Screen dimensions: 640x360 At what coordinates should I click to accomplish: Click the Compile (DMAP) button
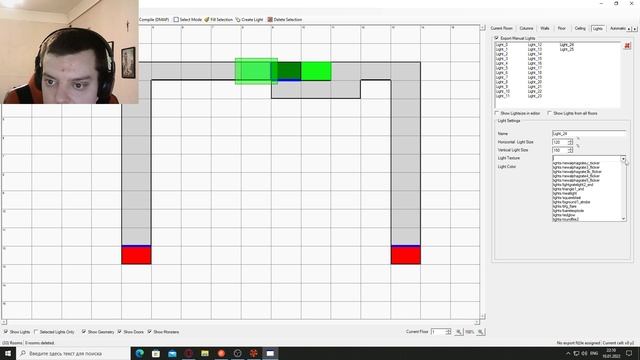pos(154,20)
